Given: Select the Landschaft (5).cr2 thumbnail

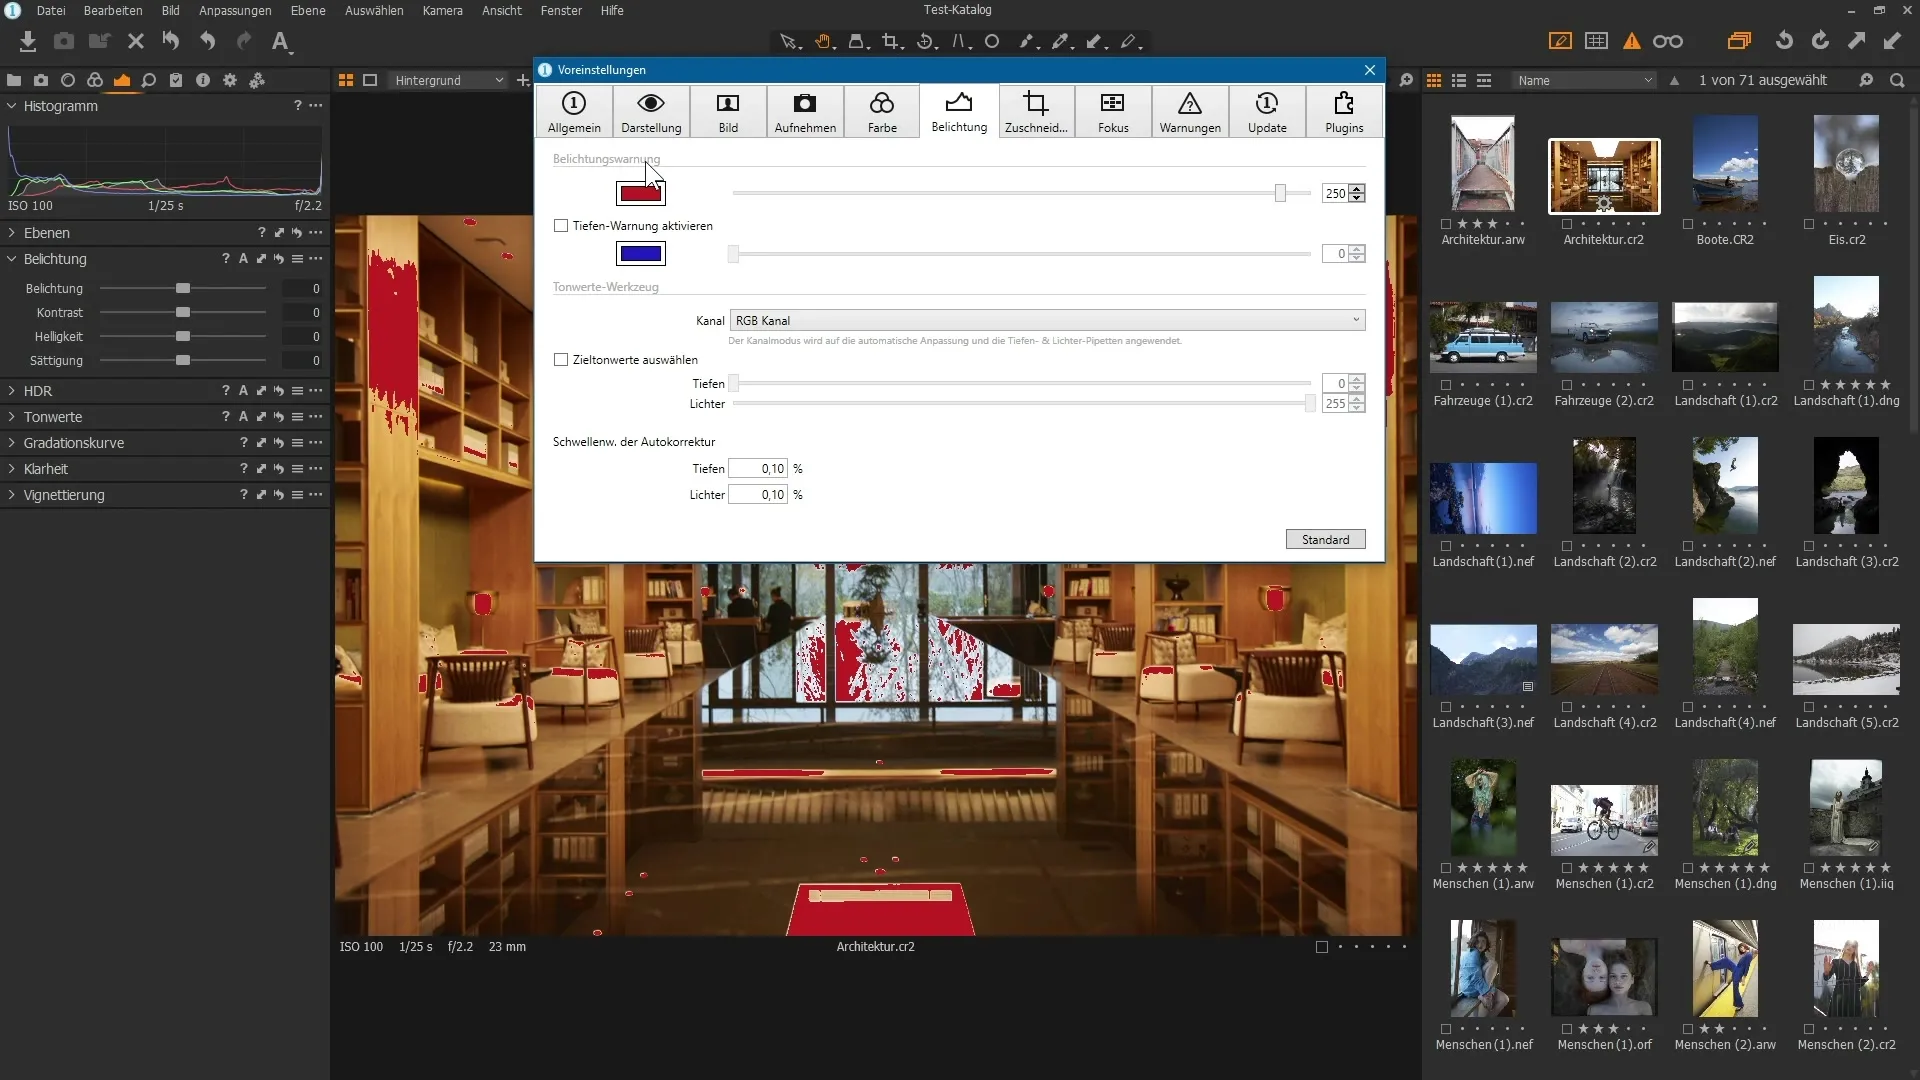Looking at the screenshot, I should [x=1846, y=660].
